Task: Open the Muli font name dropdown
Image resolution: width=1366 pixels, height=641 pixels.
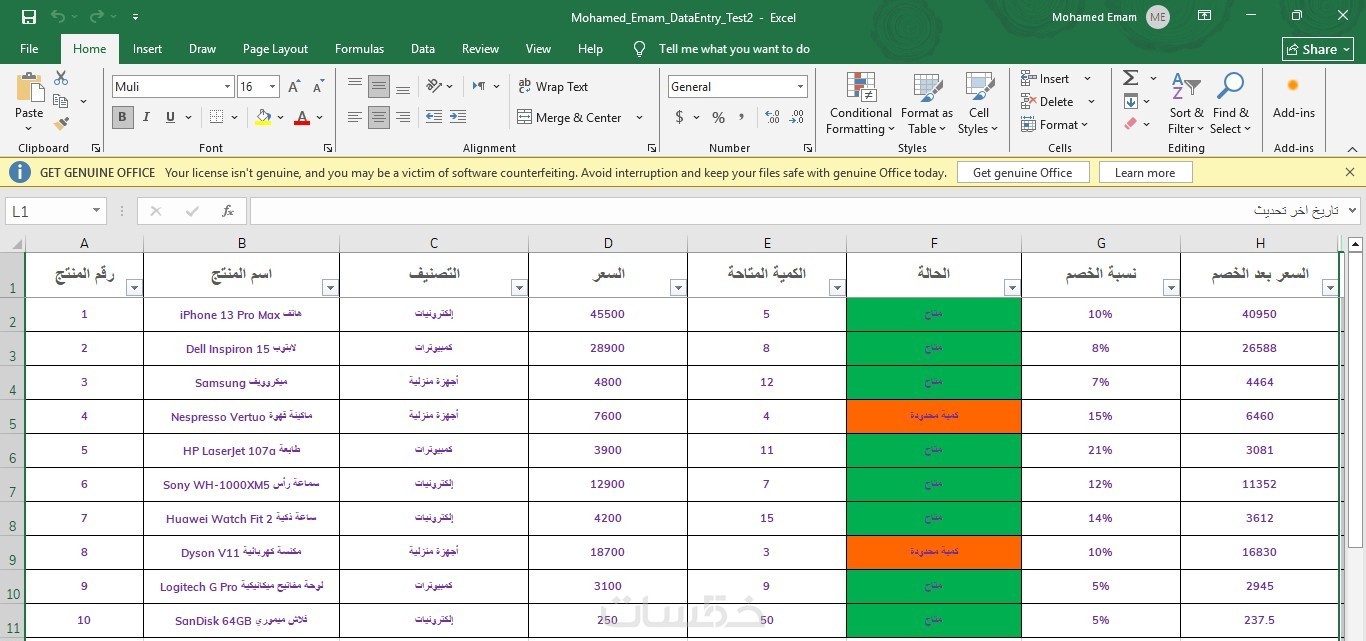Action: click(x=227, y=87)
